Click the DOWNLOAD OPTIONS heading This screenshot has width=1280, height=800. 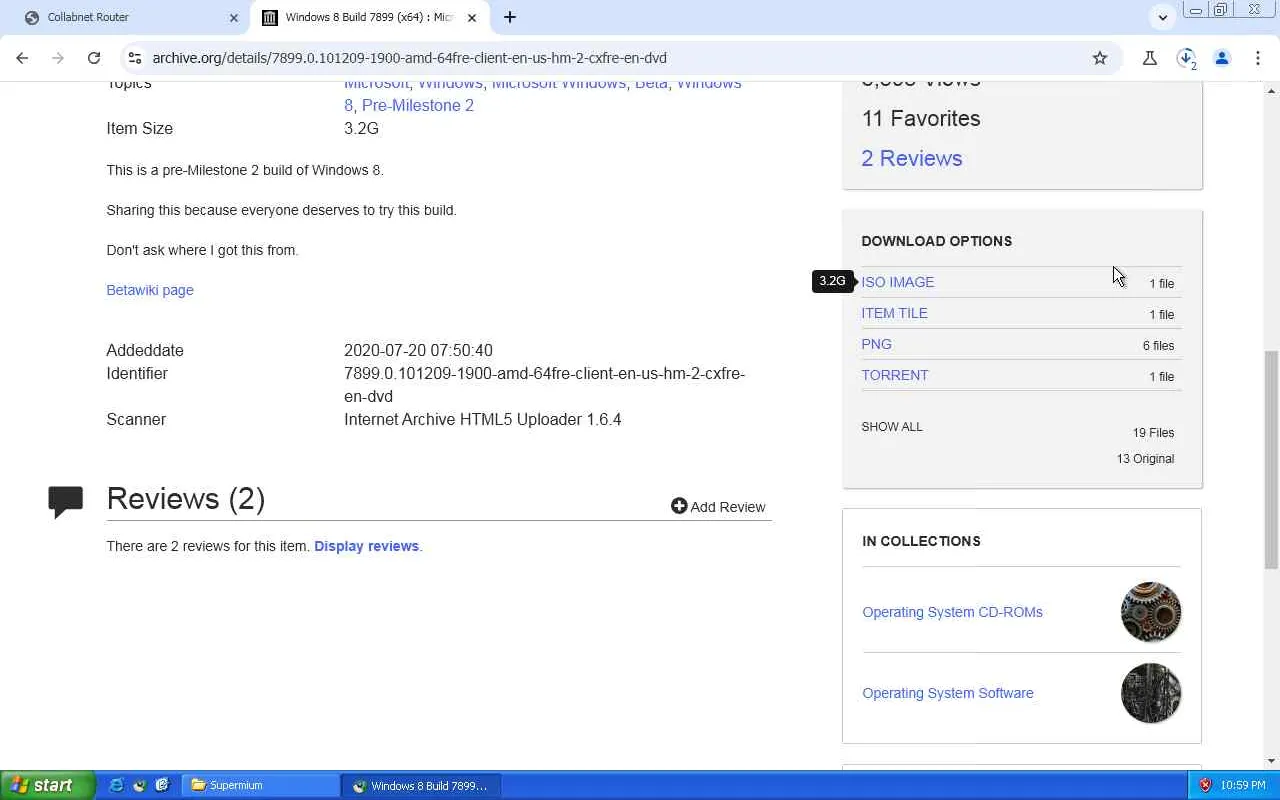tap(937, 241)
